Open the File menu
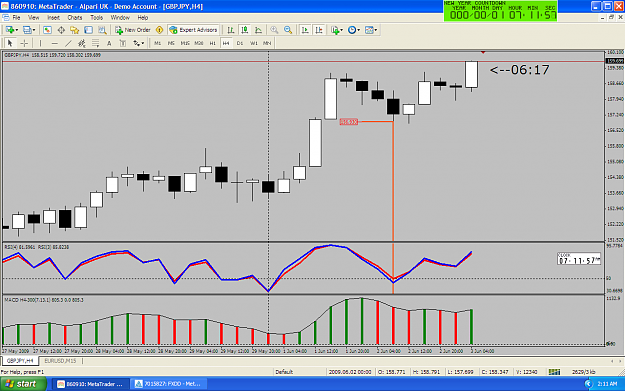The height and width of the screenshot is (391, 625). 16,18
